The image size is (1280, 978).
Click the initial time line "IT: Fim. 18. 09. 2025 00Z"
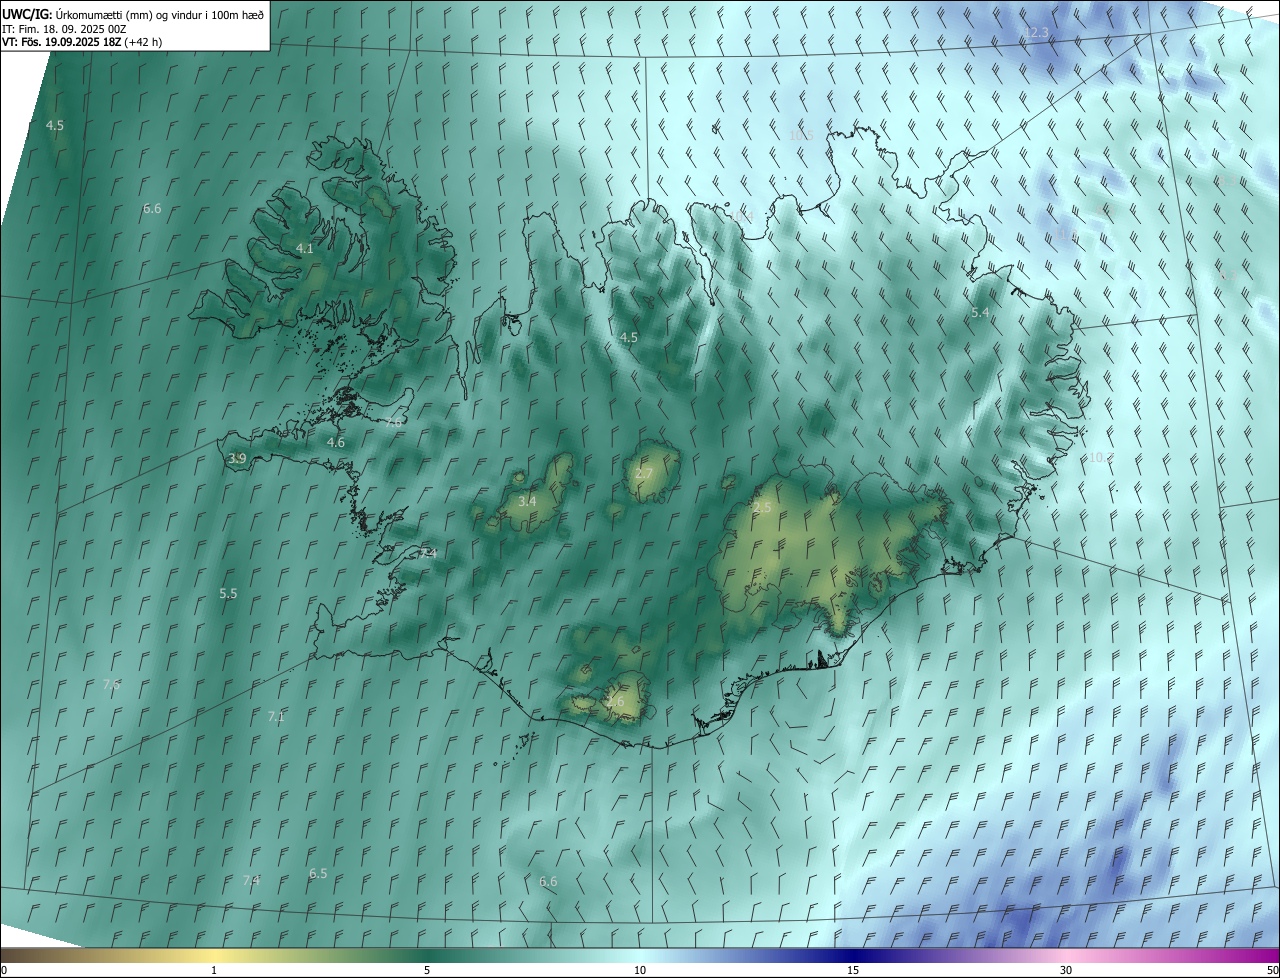point(64,28)
